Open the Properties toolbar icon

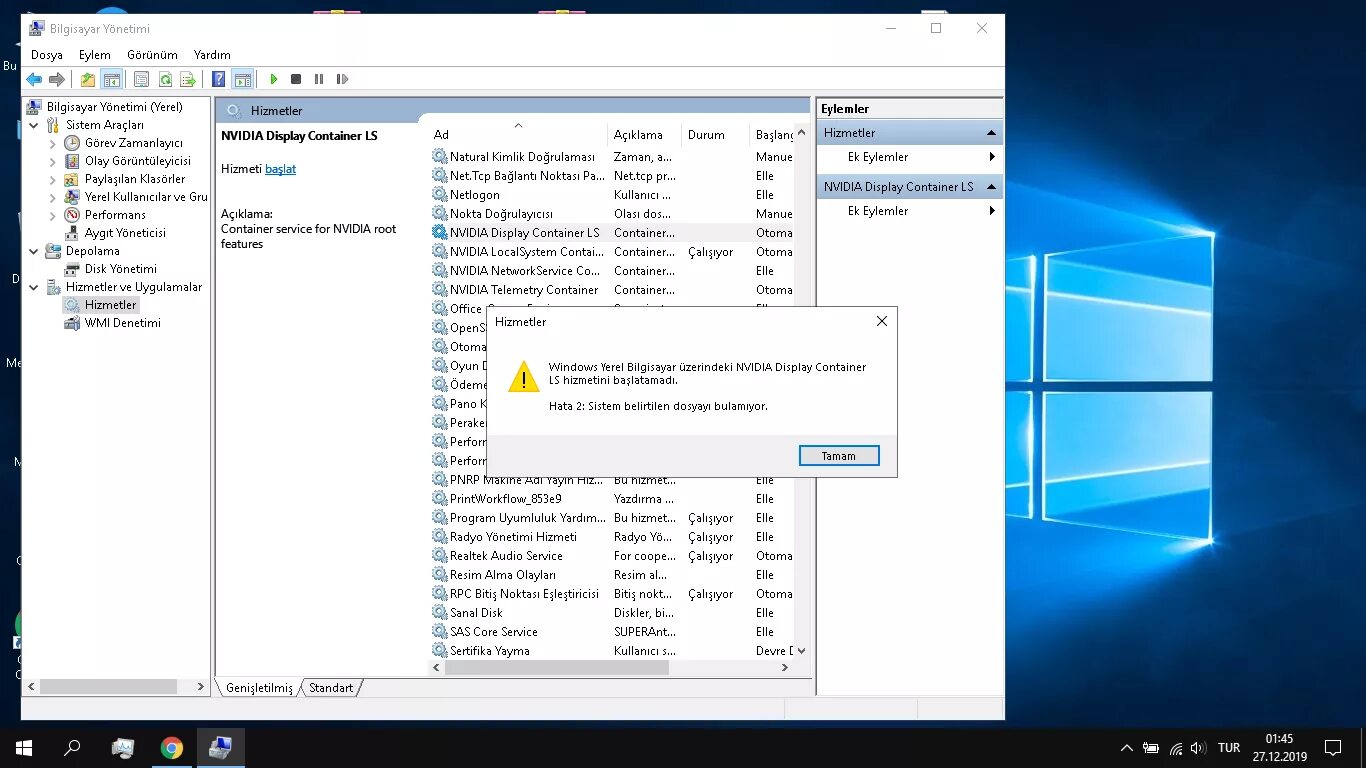coord(141,79)
